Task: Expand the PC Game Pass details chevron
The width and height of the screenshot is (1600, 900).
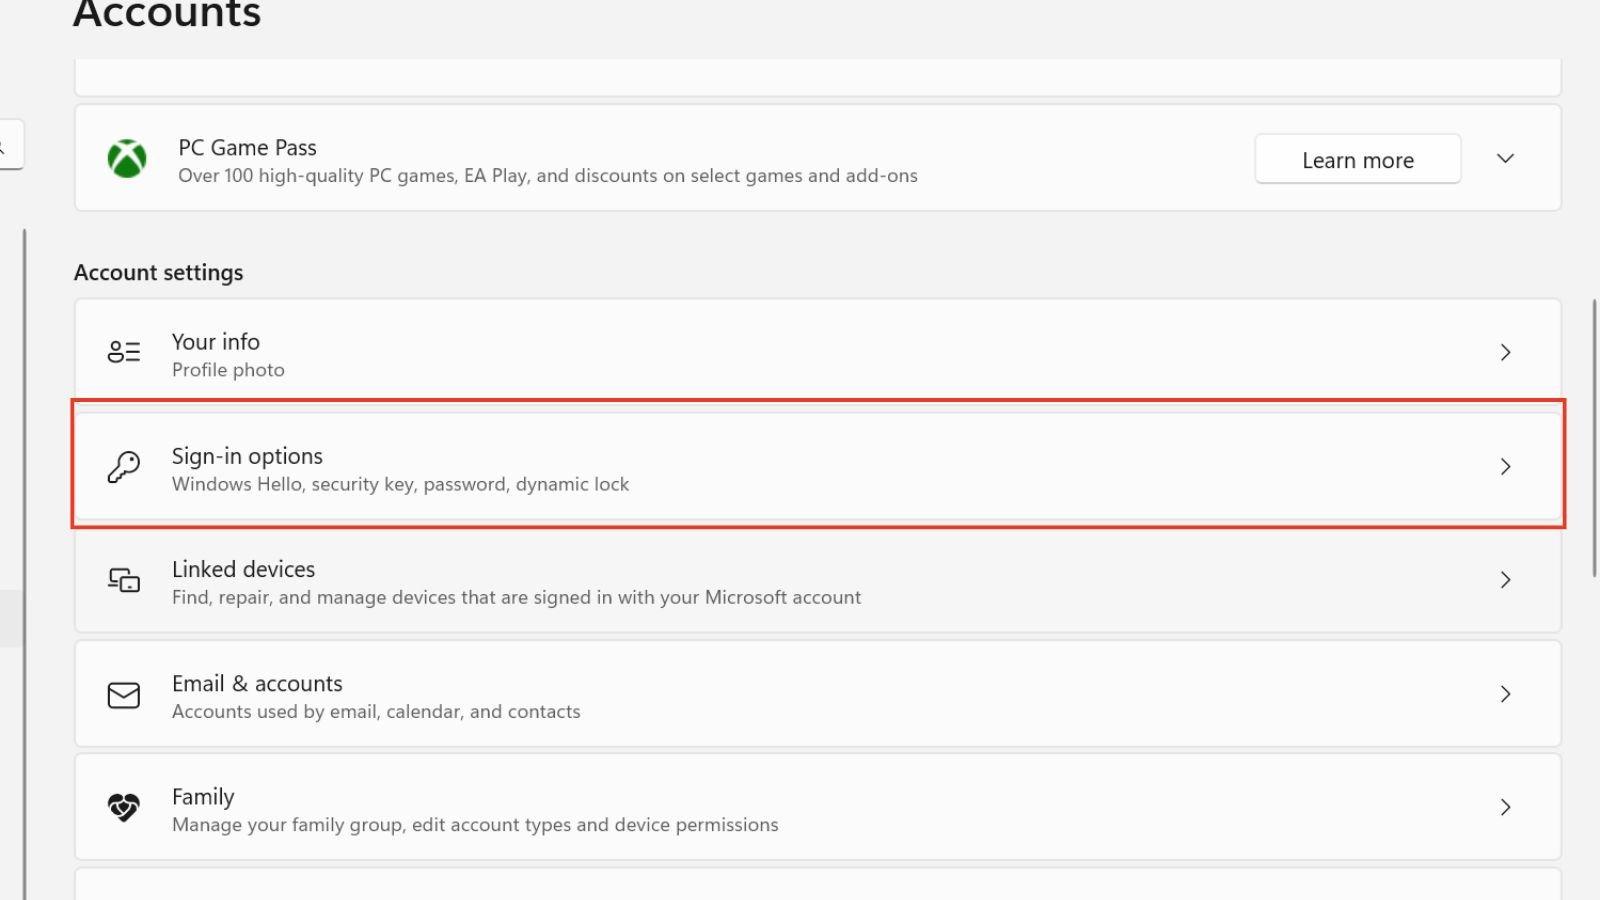Action: pos(1505,158)
